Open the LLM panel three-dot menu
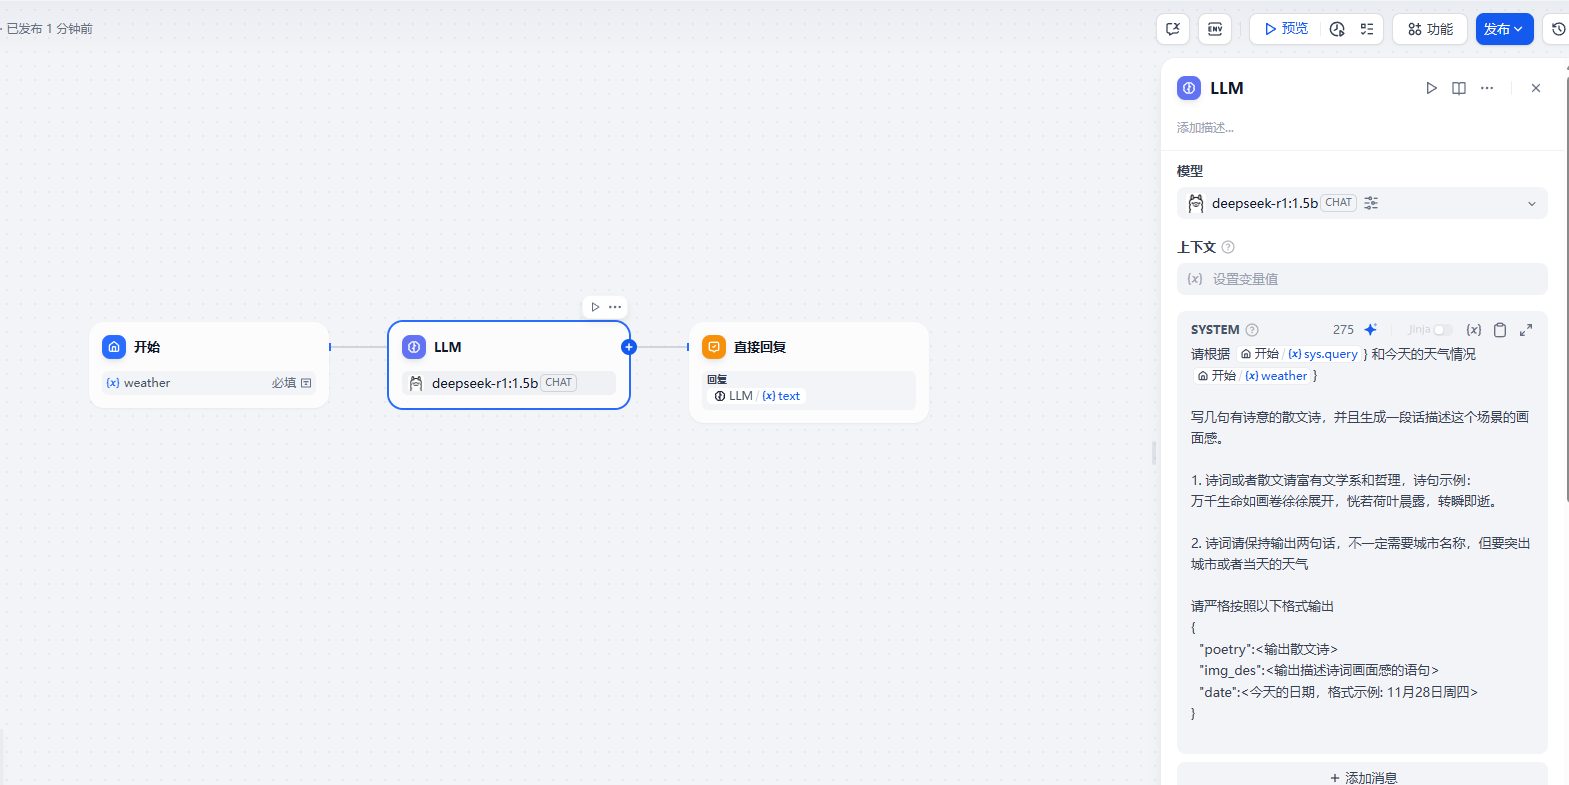Image resolution: width=1569 pixels, height=785 pixels. tap(1487, 88)
